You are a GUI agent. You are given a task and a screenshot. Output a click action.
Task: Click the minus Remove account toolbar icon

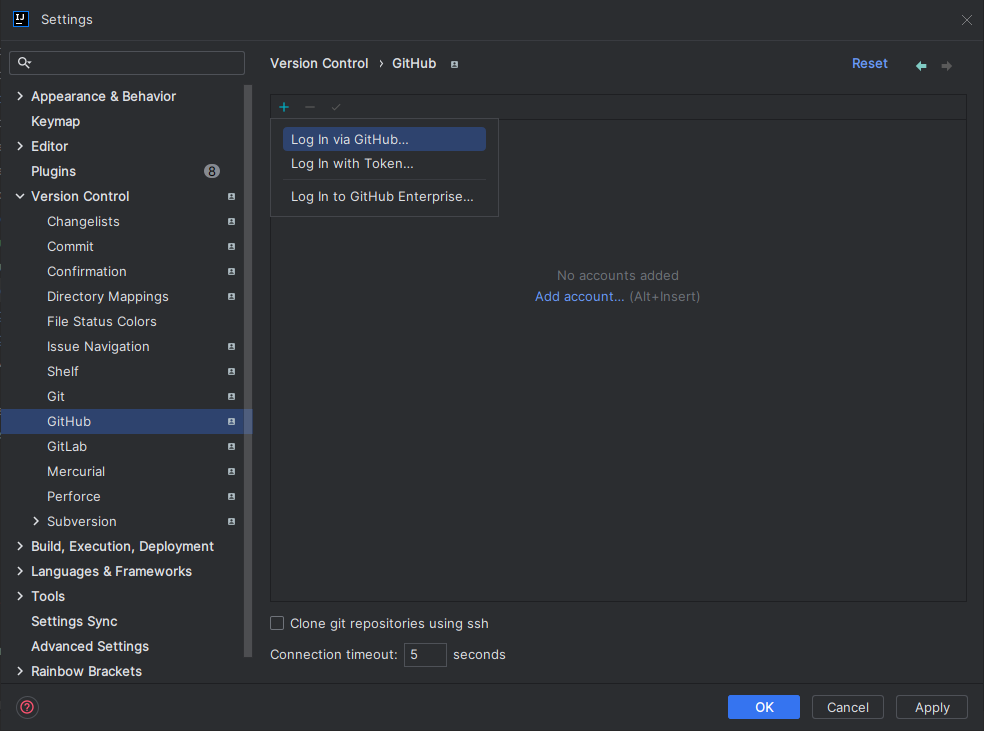pos(310,107)
